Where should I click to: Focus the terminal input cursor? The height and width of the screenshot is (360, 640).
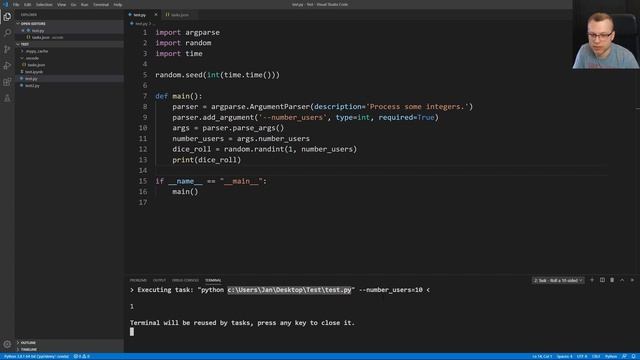click(x=132, y=331)
